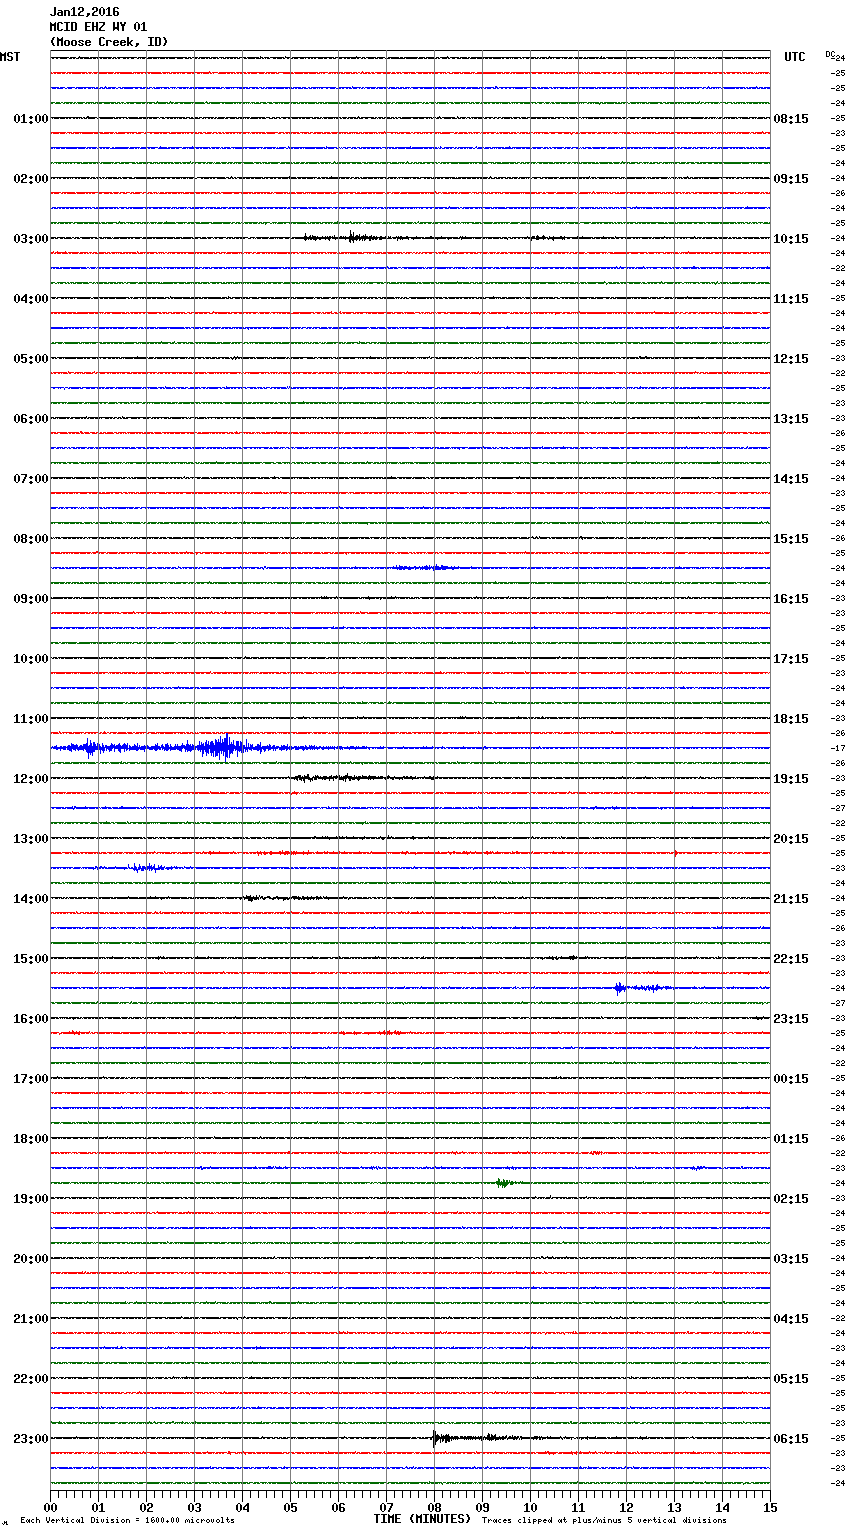The width and height of the screenshot is (850, 1534).
Task: Click the 12:15 UTC label
Action: (x=791, y=359)
